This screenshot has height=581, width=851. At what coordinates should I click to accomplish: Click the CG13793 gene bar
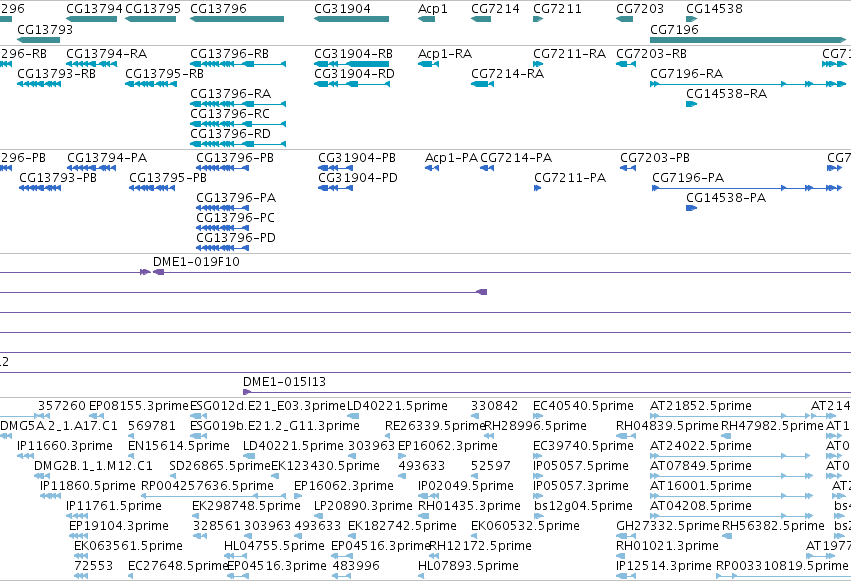click(38, 40)
